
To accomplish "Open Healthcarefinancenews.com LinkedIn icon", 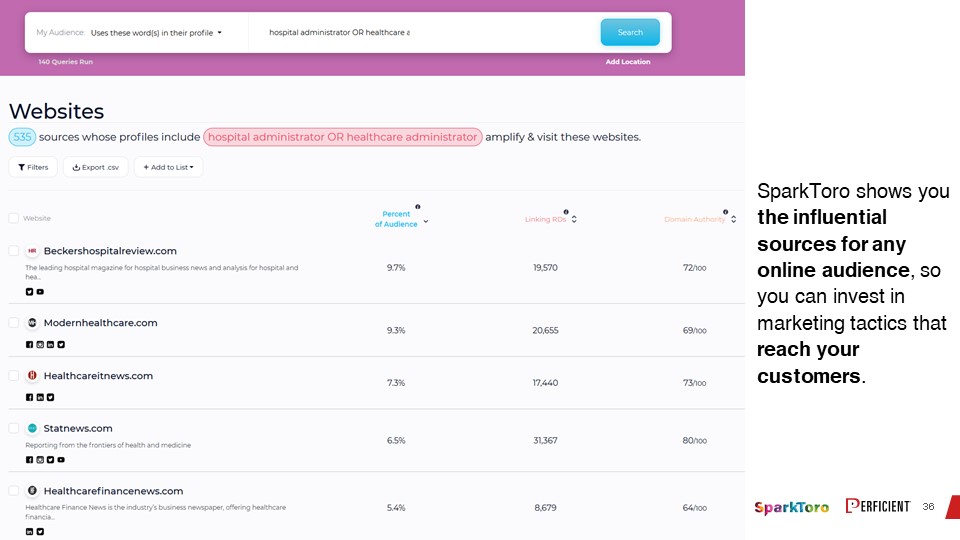I will [29, 532].
